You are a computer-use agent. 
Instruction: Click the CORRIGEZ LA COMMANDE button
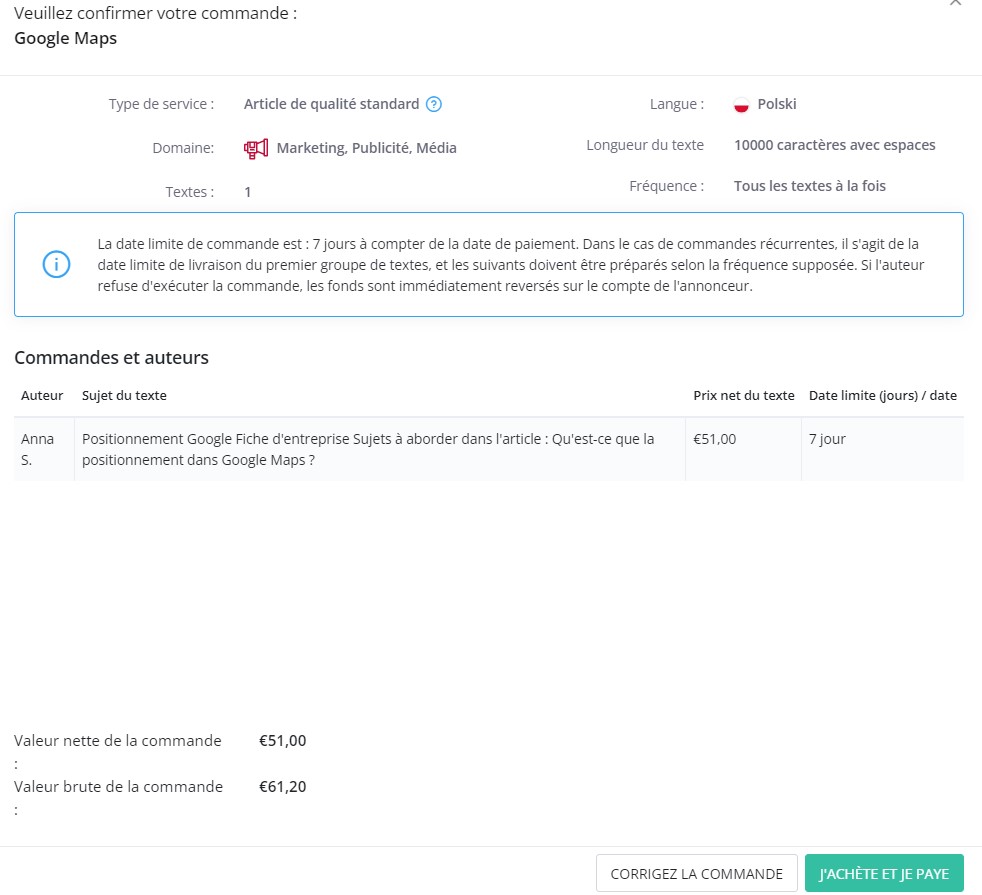click(x=696, y=873)
